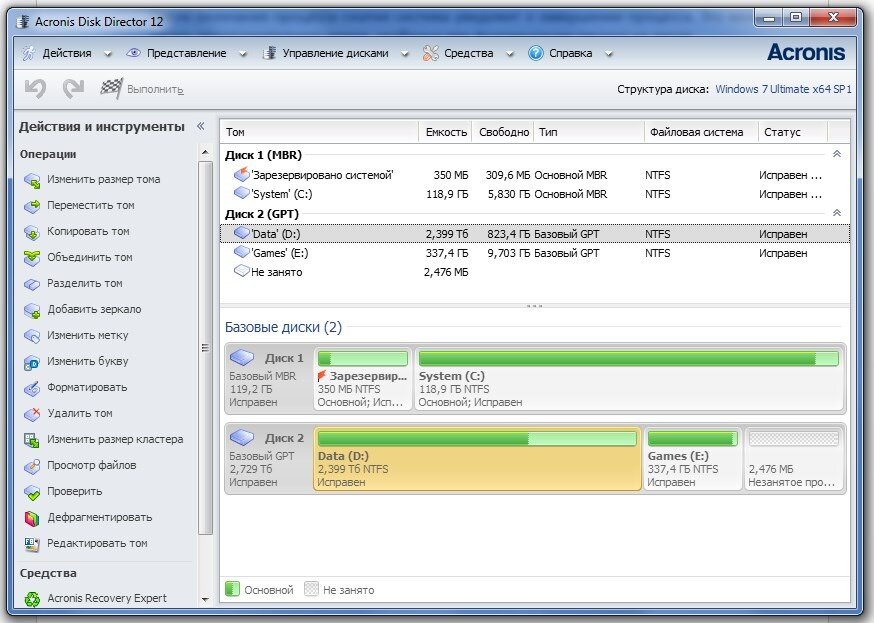Viewport: 874px width, 623px height.
Task: Click the Изменить размер тома icon
Action: [x=32, y=180]
